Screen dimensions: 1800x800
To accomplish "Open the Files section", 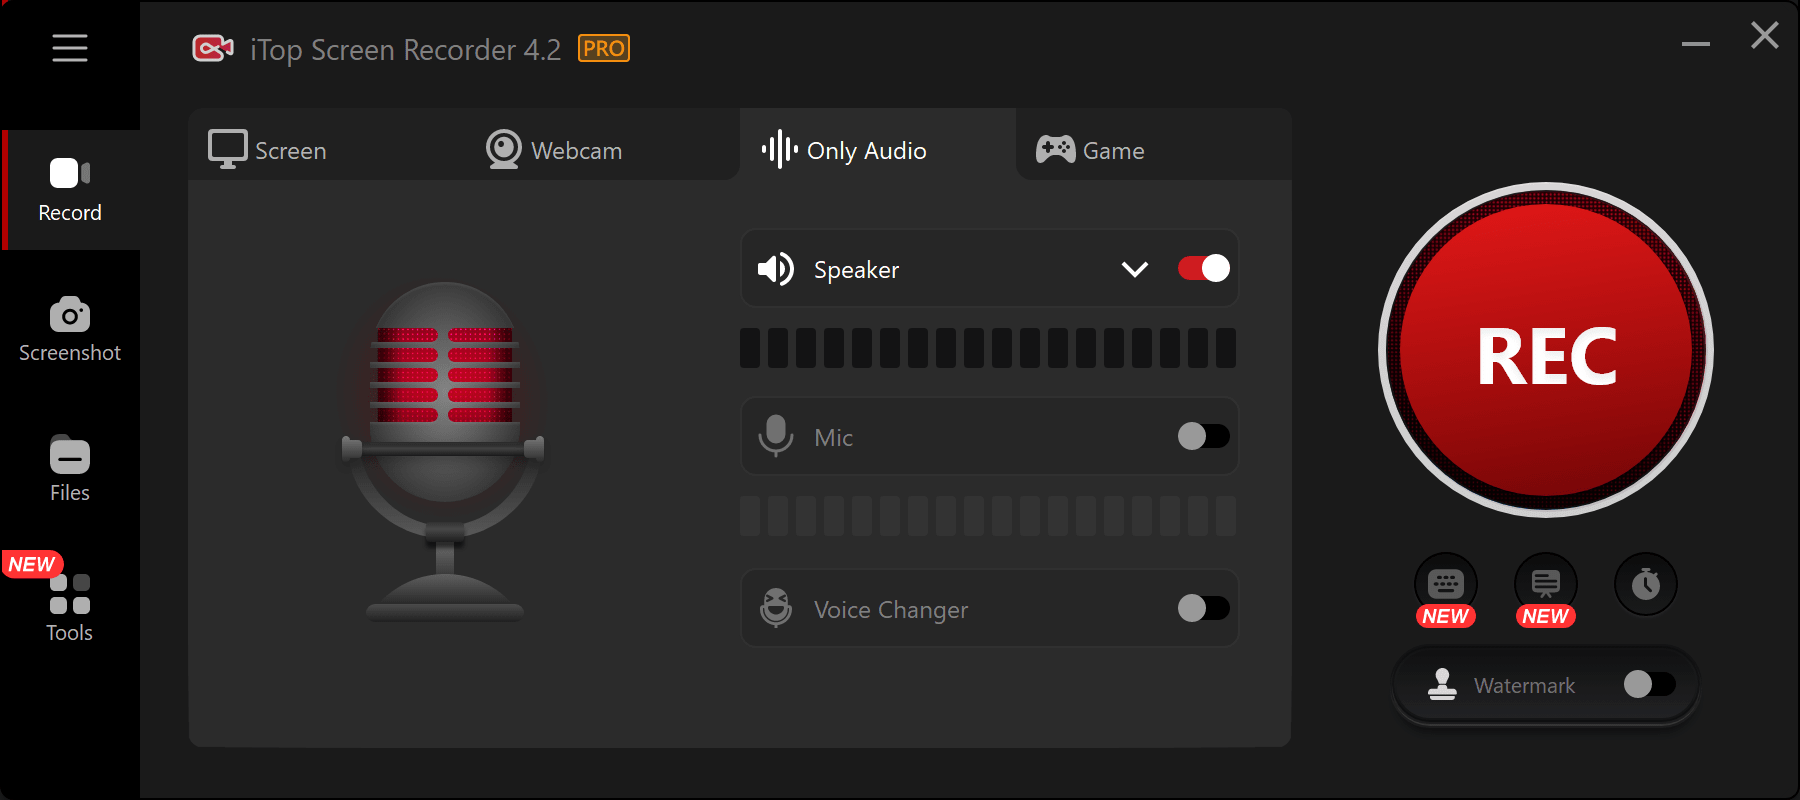I will point(70,470).
